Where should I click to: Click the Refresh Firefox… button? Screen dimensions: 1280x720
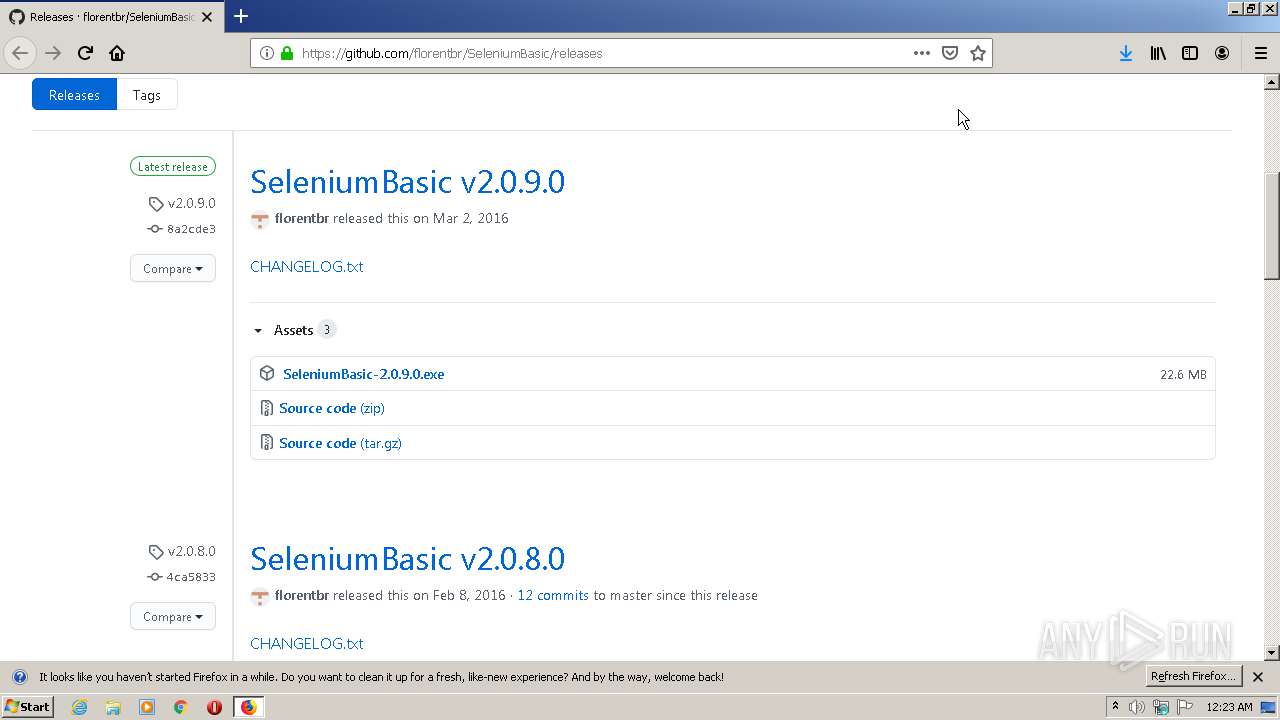click(1194, 676)
